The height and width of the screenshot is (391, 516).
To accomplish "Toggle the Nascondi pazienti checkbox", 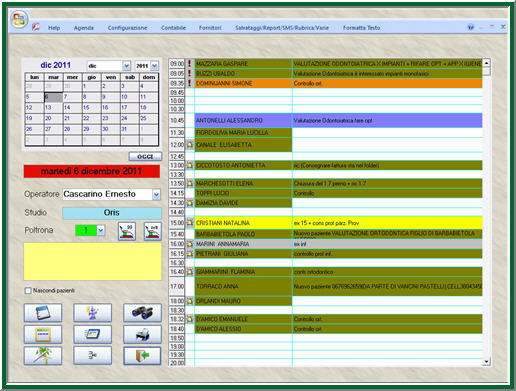I will tap(28, 291).
